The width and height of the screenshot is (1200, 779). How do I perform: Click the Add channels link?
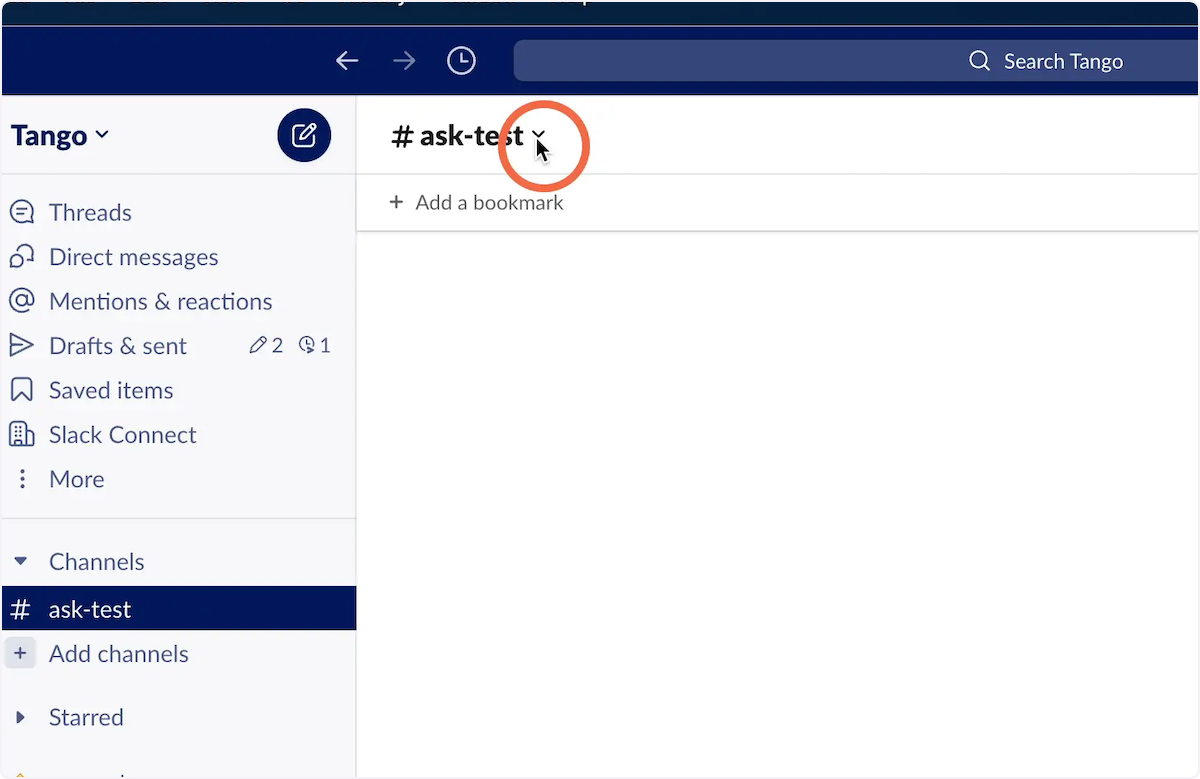click(119, 654)
